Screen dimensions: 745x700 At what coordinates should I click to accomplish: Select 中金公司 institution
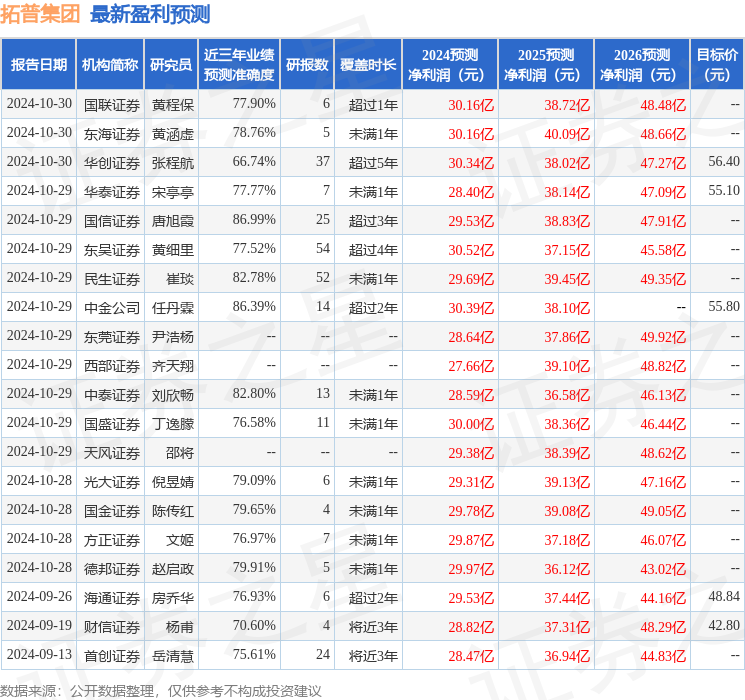[112, 308]
